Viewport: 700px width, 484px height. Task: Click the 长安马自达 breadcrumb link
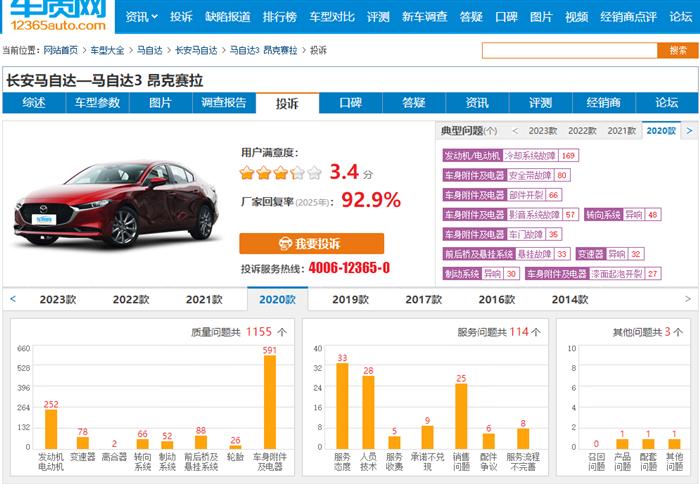(x=196, y=50)
